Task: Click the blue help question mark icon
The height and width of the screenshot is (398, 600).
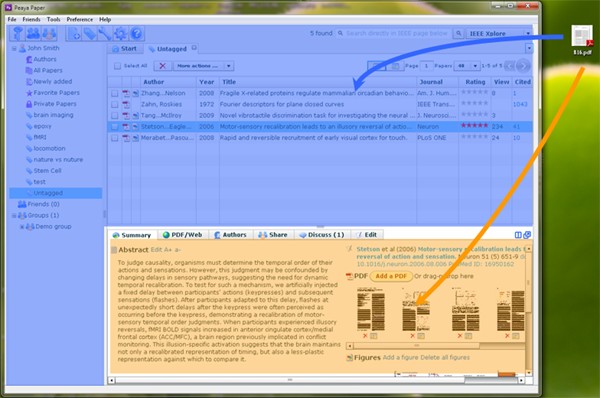Action: click(x=136, y=34)
